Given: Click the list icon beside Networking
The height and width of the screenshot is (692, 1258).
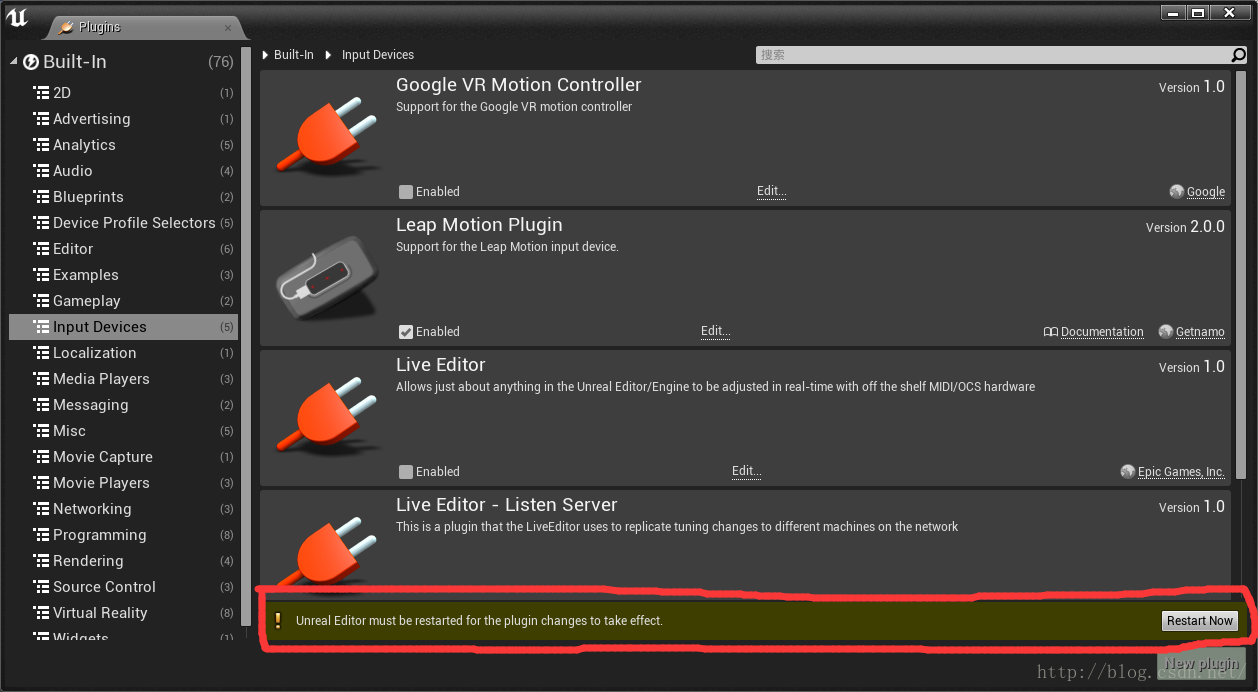Looking at the screenshot, I should tap(41, 509).
